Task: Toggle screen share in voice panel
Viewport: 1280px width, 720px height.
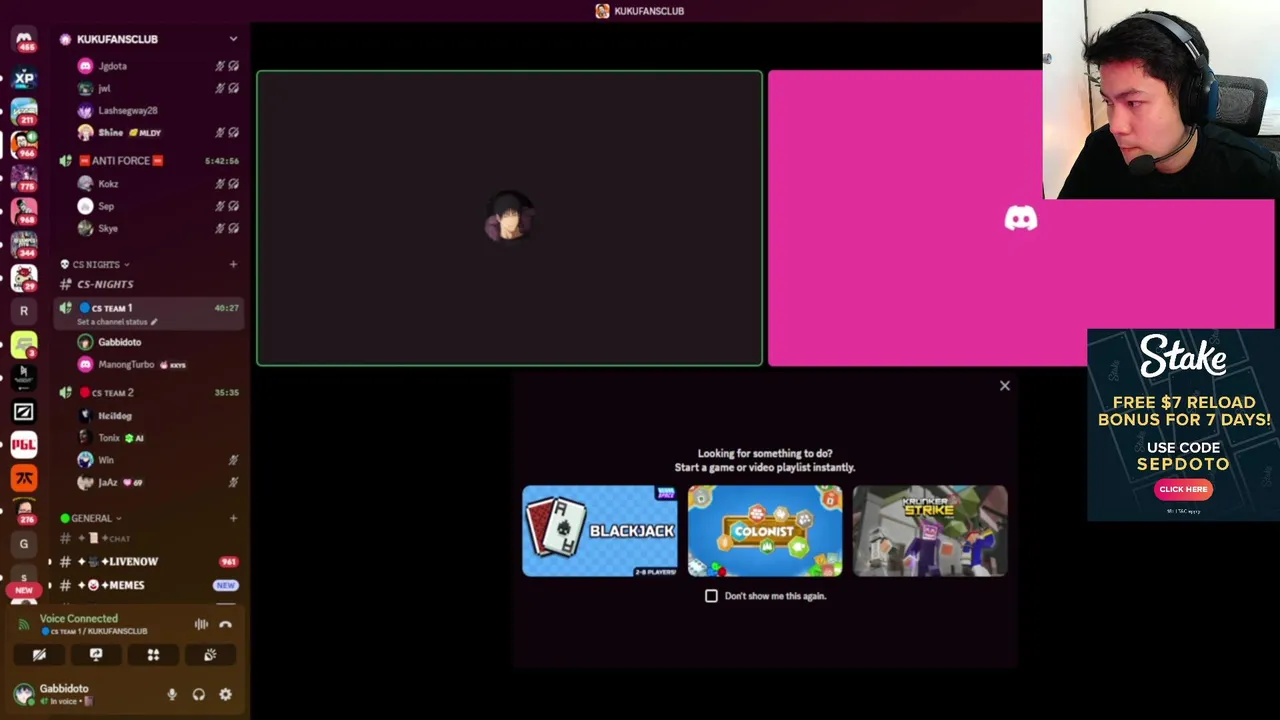Action: [x=96, y=655]
